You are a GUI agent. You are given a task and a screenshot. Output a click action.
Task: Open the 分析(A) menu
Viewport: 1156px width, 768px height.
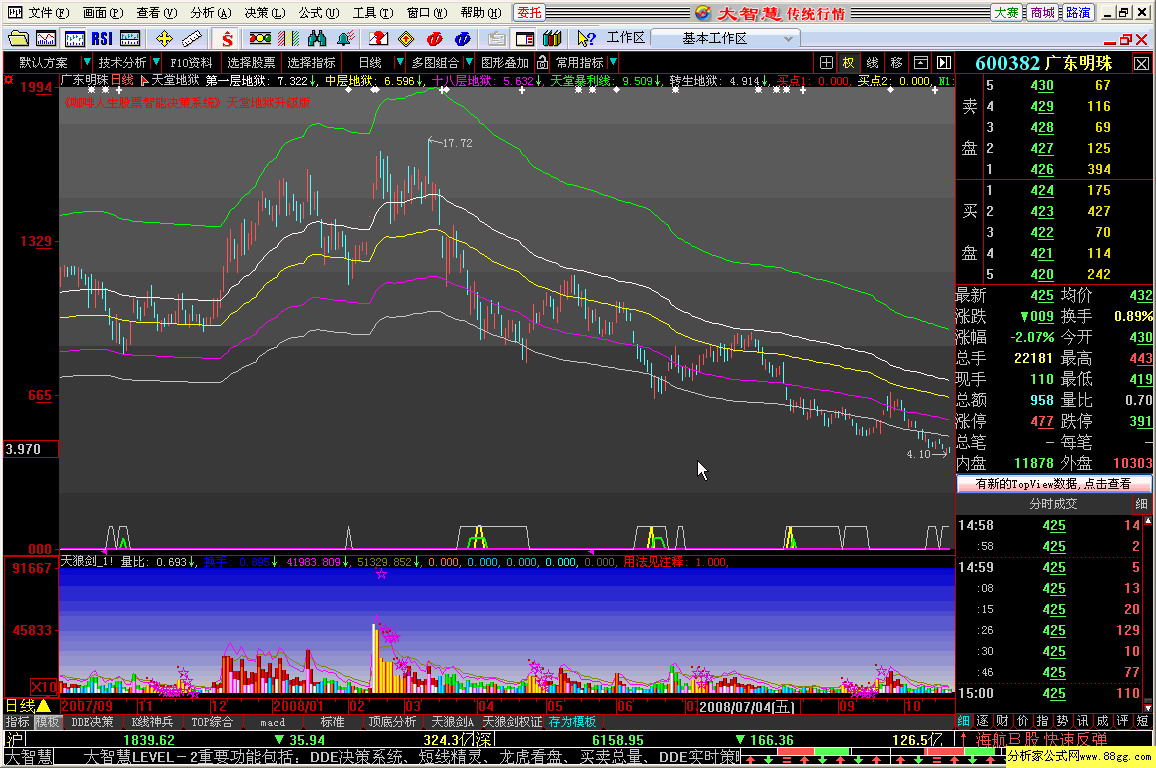[211, 13]
